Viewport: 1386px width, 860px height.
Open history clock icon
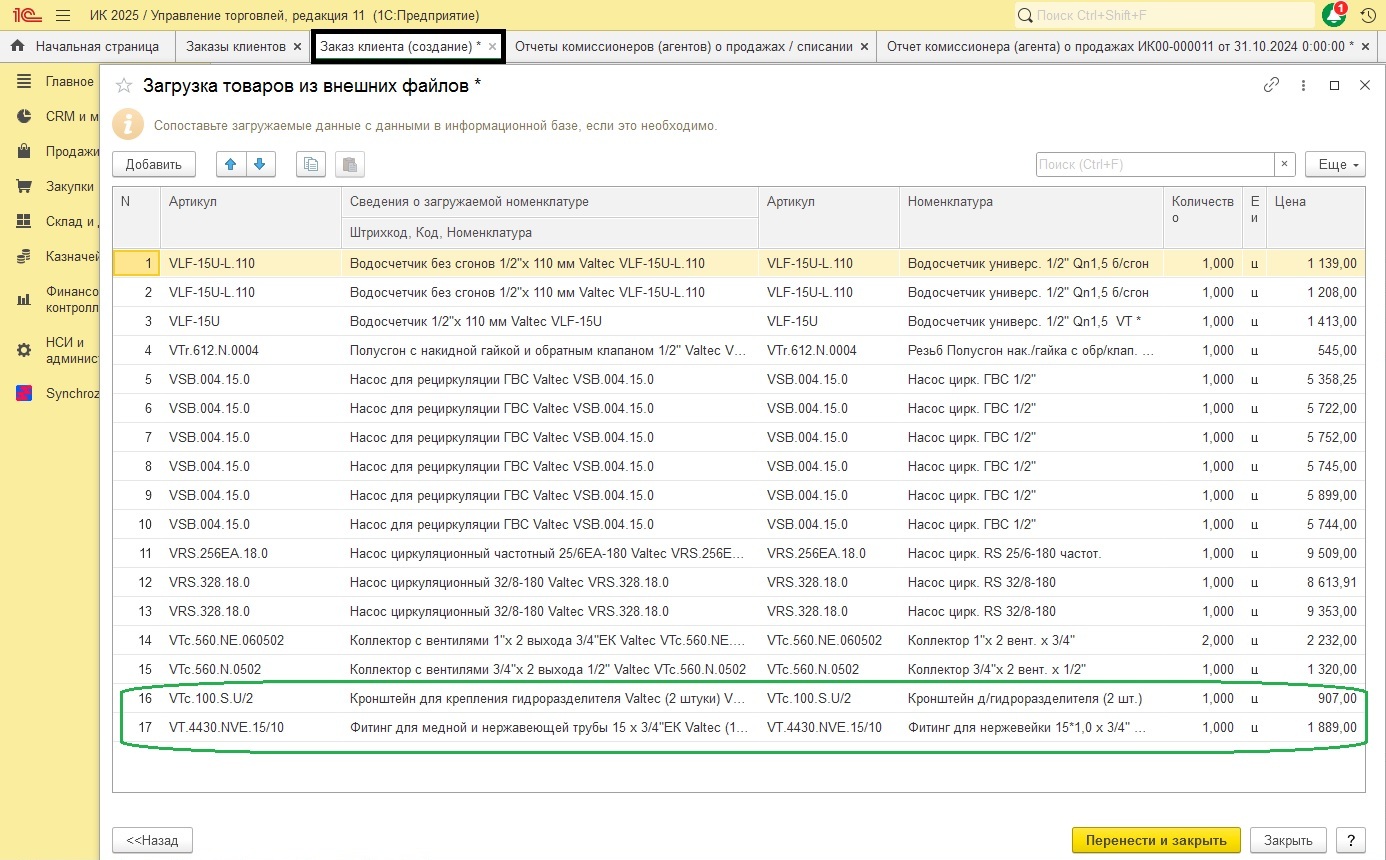coord(1367,16)
